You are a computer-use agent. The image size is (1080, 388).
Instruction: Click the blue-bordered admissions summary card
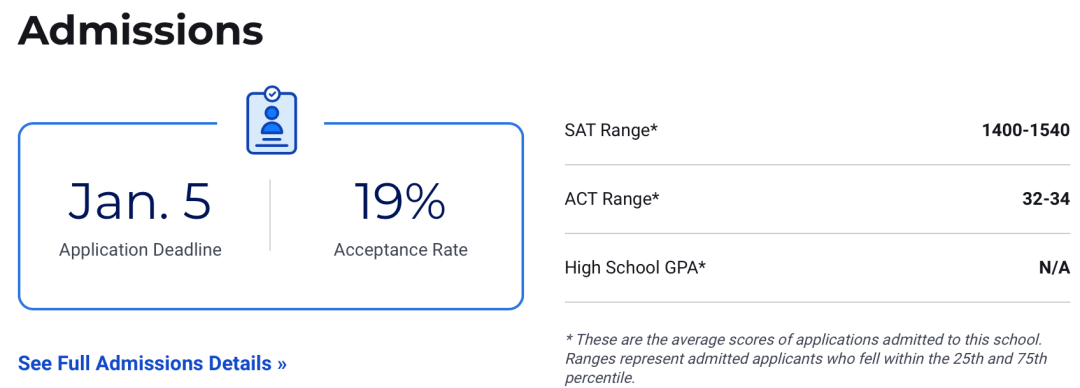coord(271,216)
